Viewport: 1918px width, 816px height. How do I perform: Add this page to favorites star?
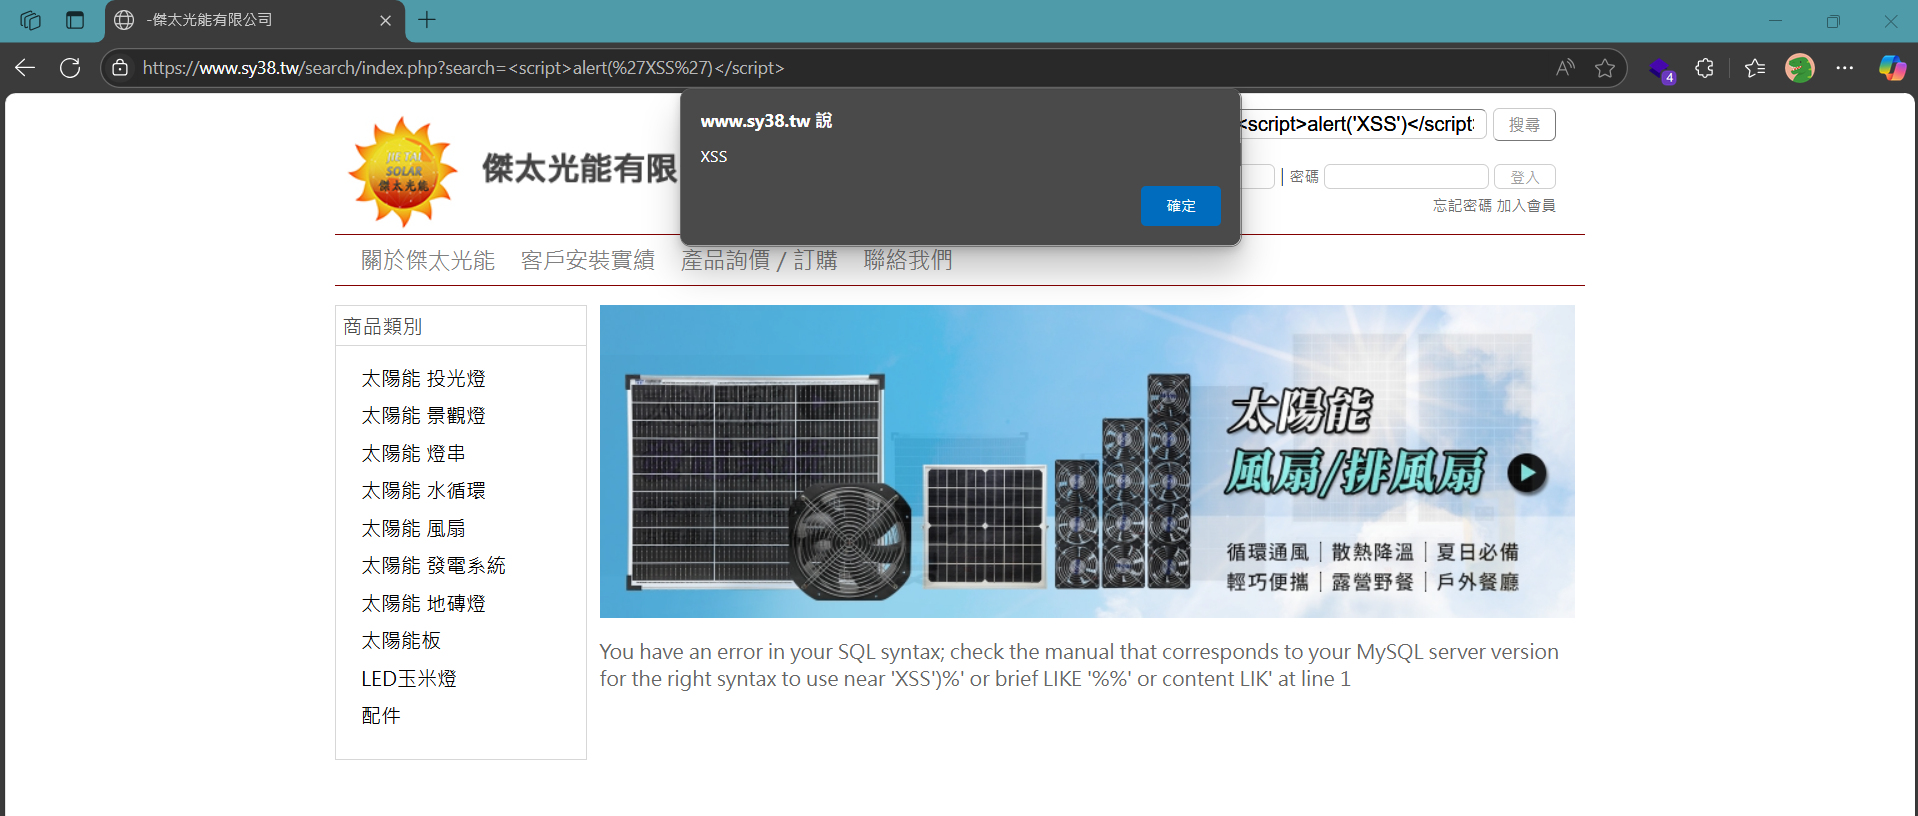tap(1605, 68)
